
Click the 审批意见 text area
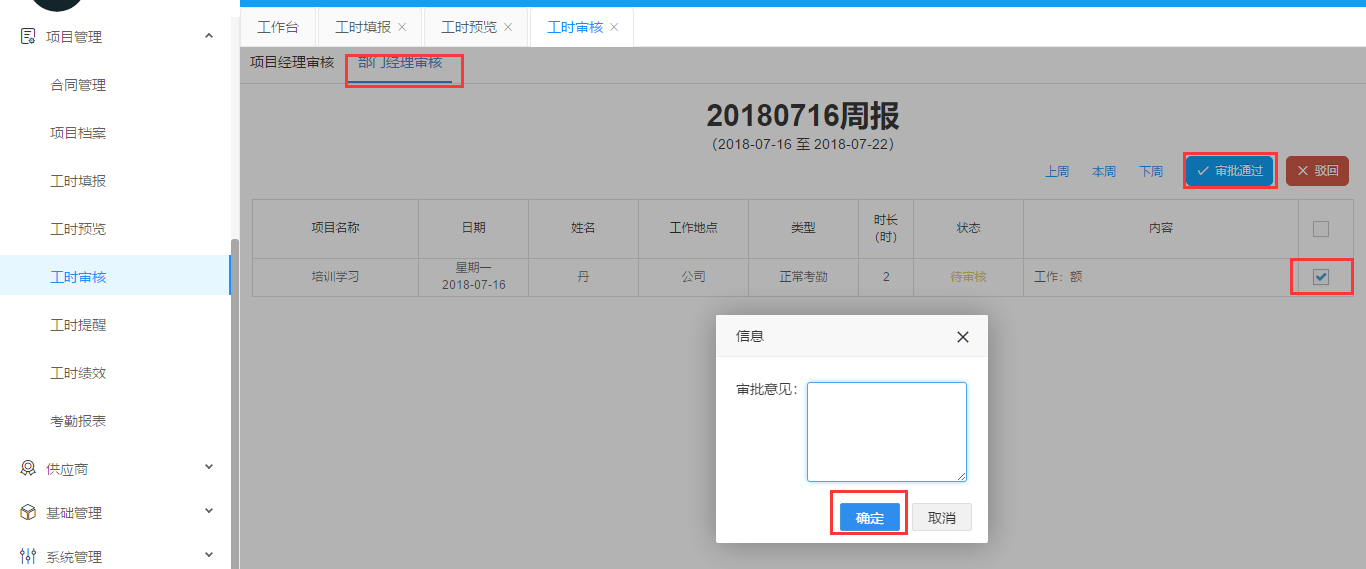pyautogui.click(x=886, y=431)
